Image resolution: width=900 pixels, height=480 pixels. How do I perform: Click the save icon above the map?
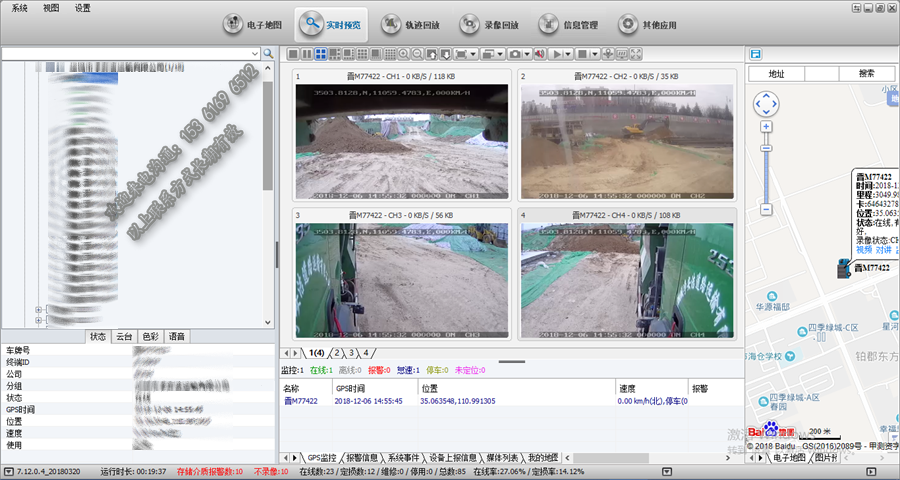(756, 53)
